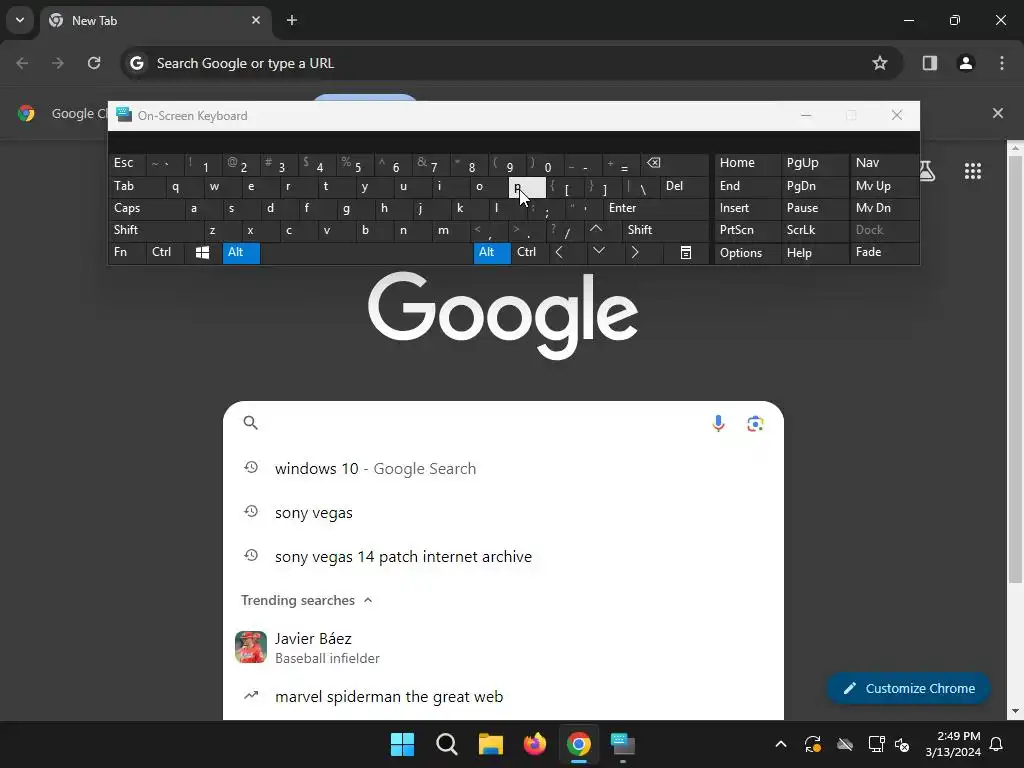The image size is (1024, 768).
Task: Open Chrome side panel icon
Action: 929,63
